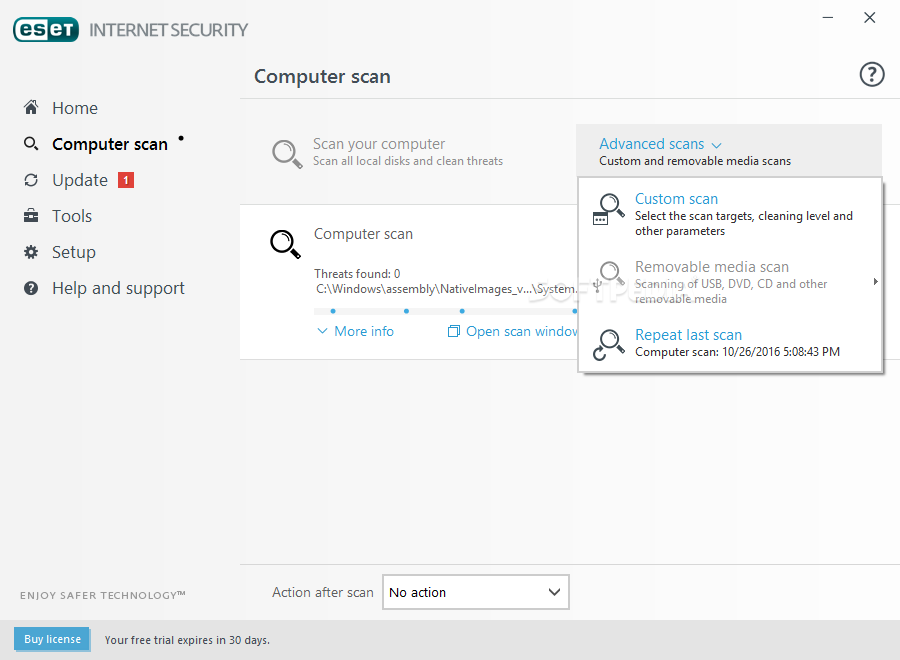Screen dimensions: 900x660
Task: Click the Help and support question icon
Action: 31,288
